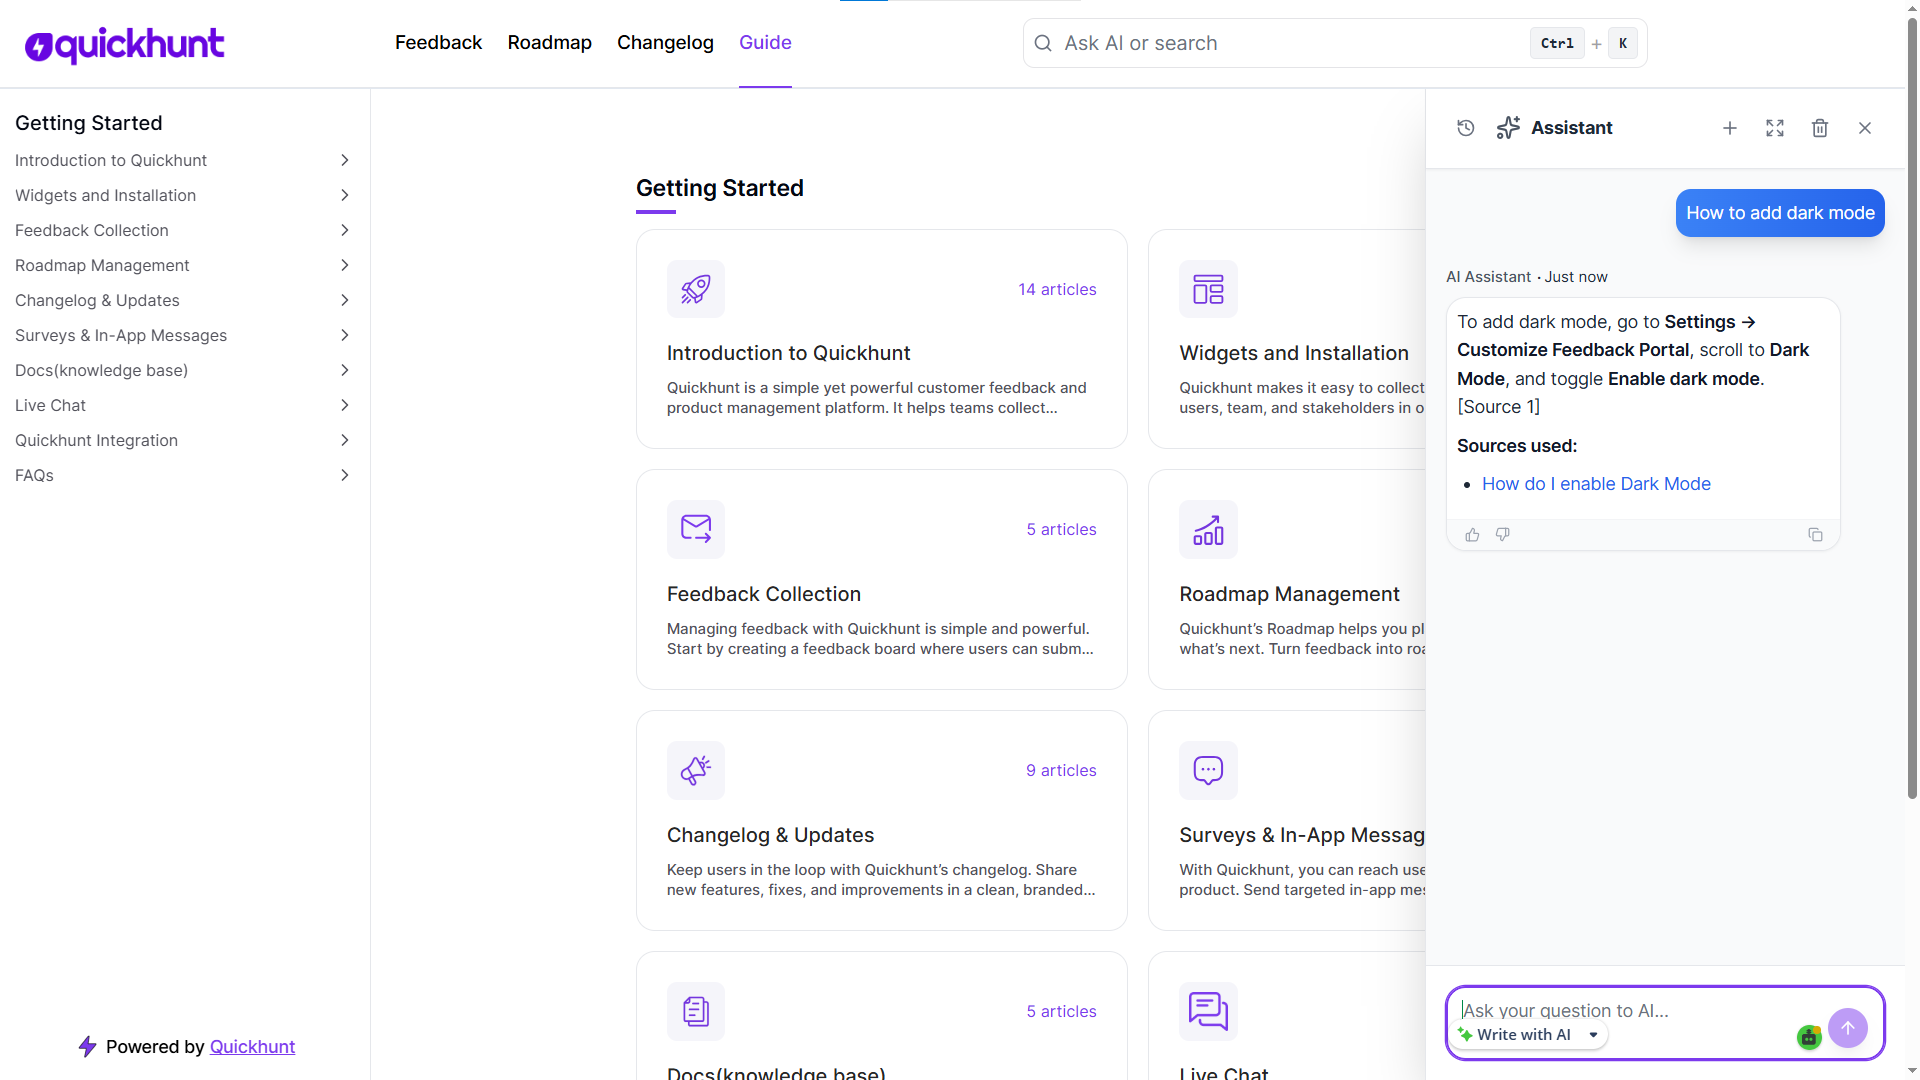Open the Changelog tab
Screen dimensions: 1920x1080
[x=665, y=42]
